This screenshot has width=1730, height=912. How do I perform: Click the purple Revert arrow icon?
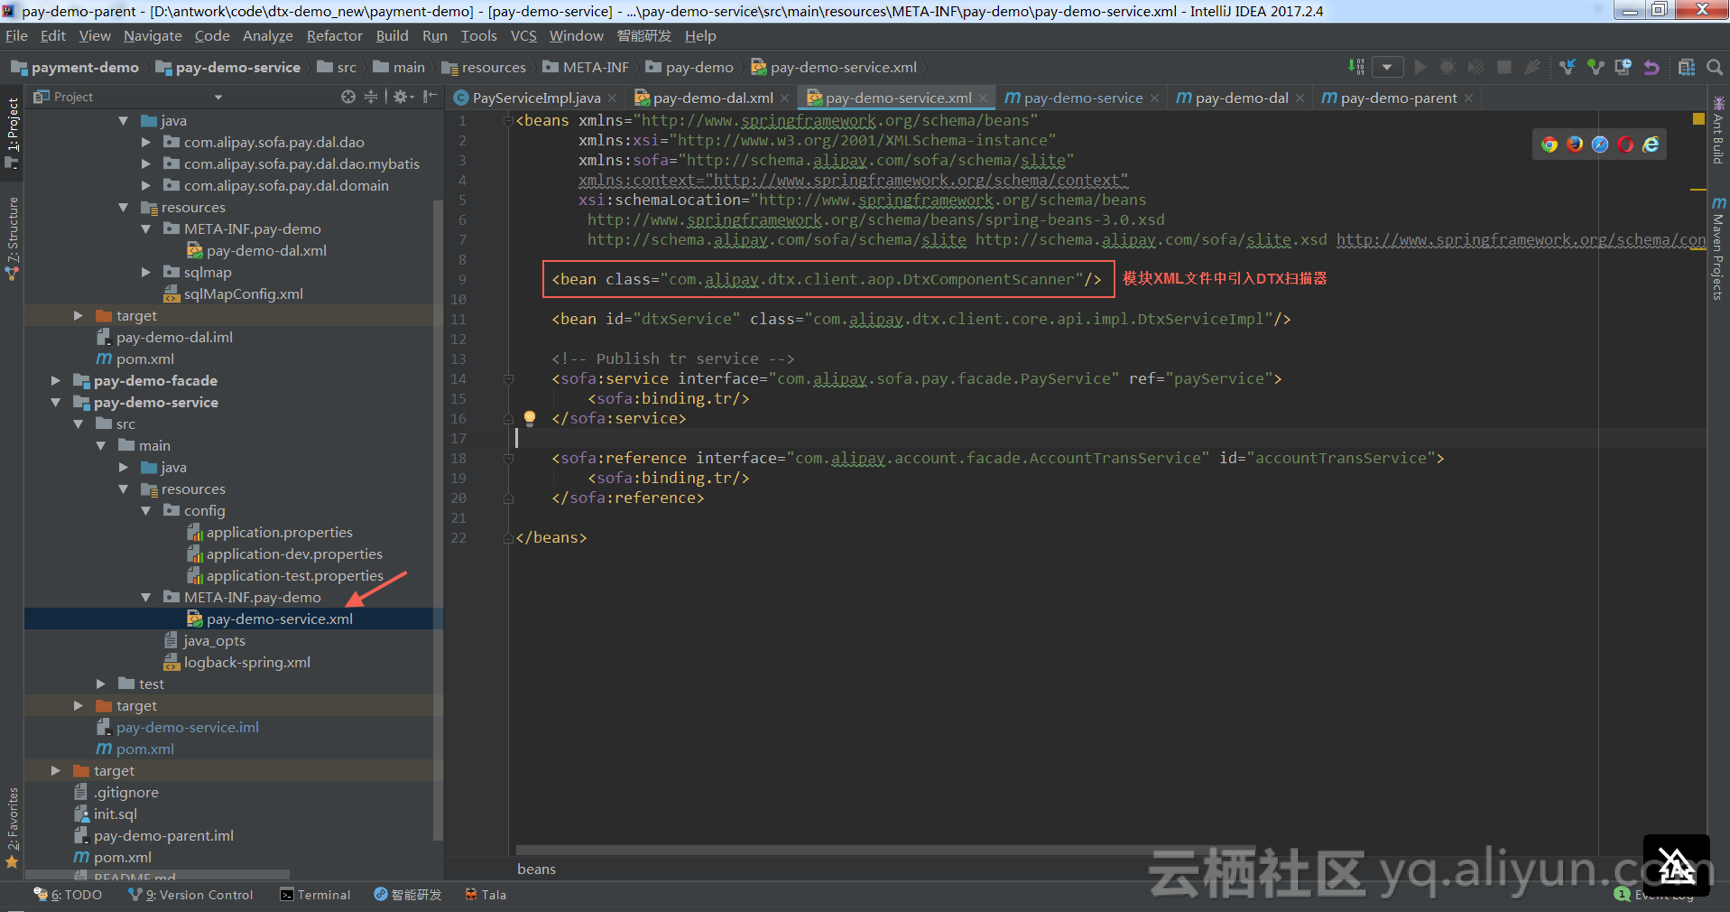click(1651, 67)
